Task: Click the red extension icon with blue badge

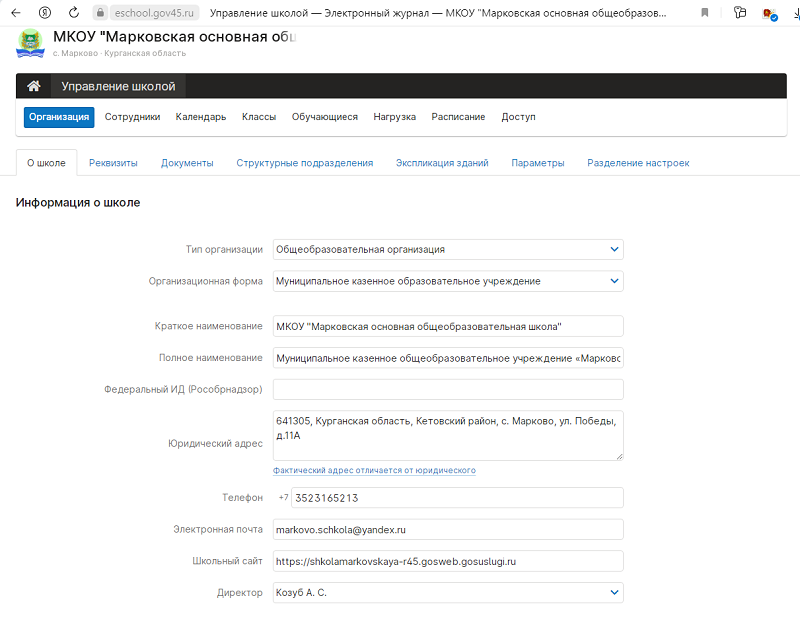Action: pos(769,14)
